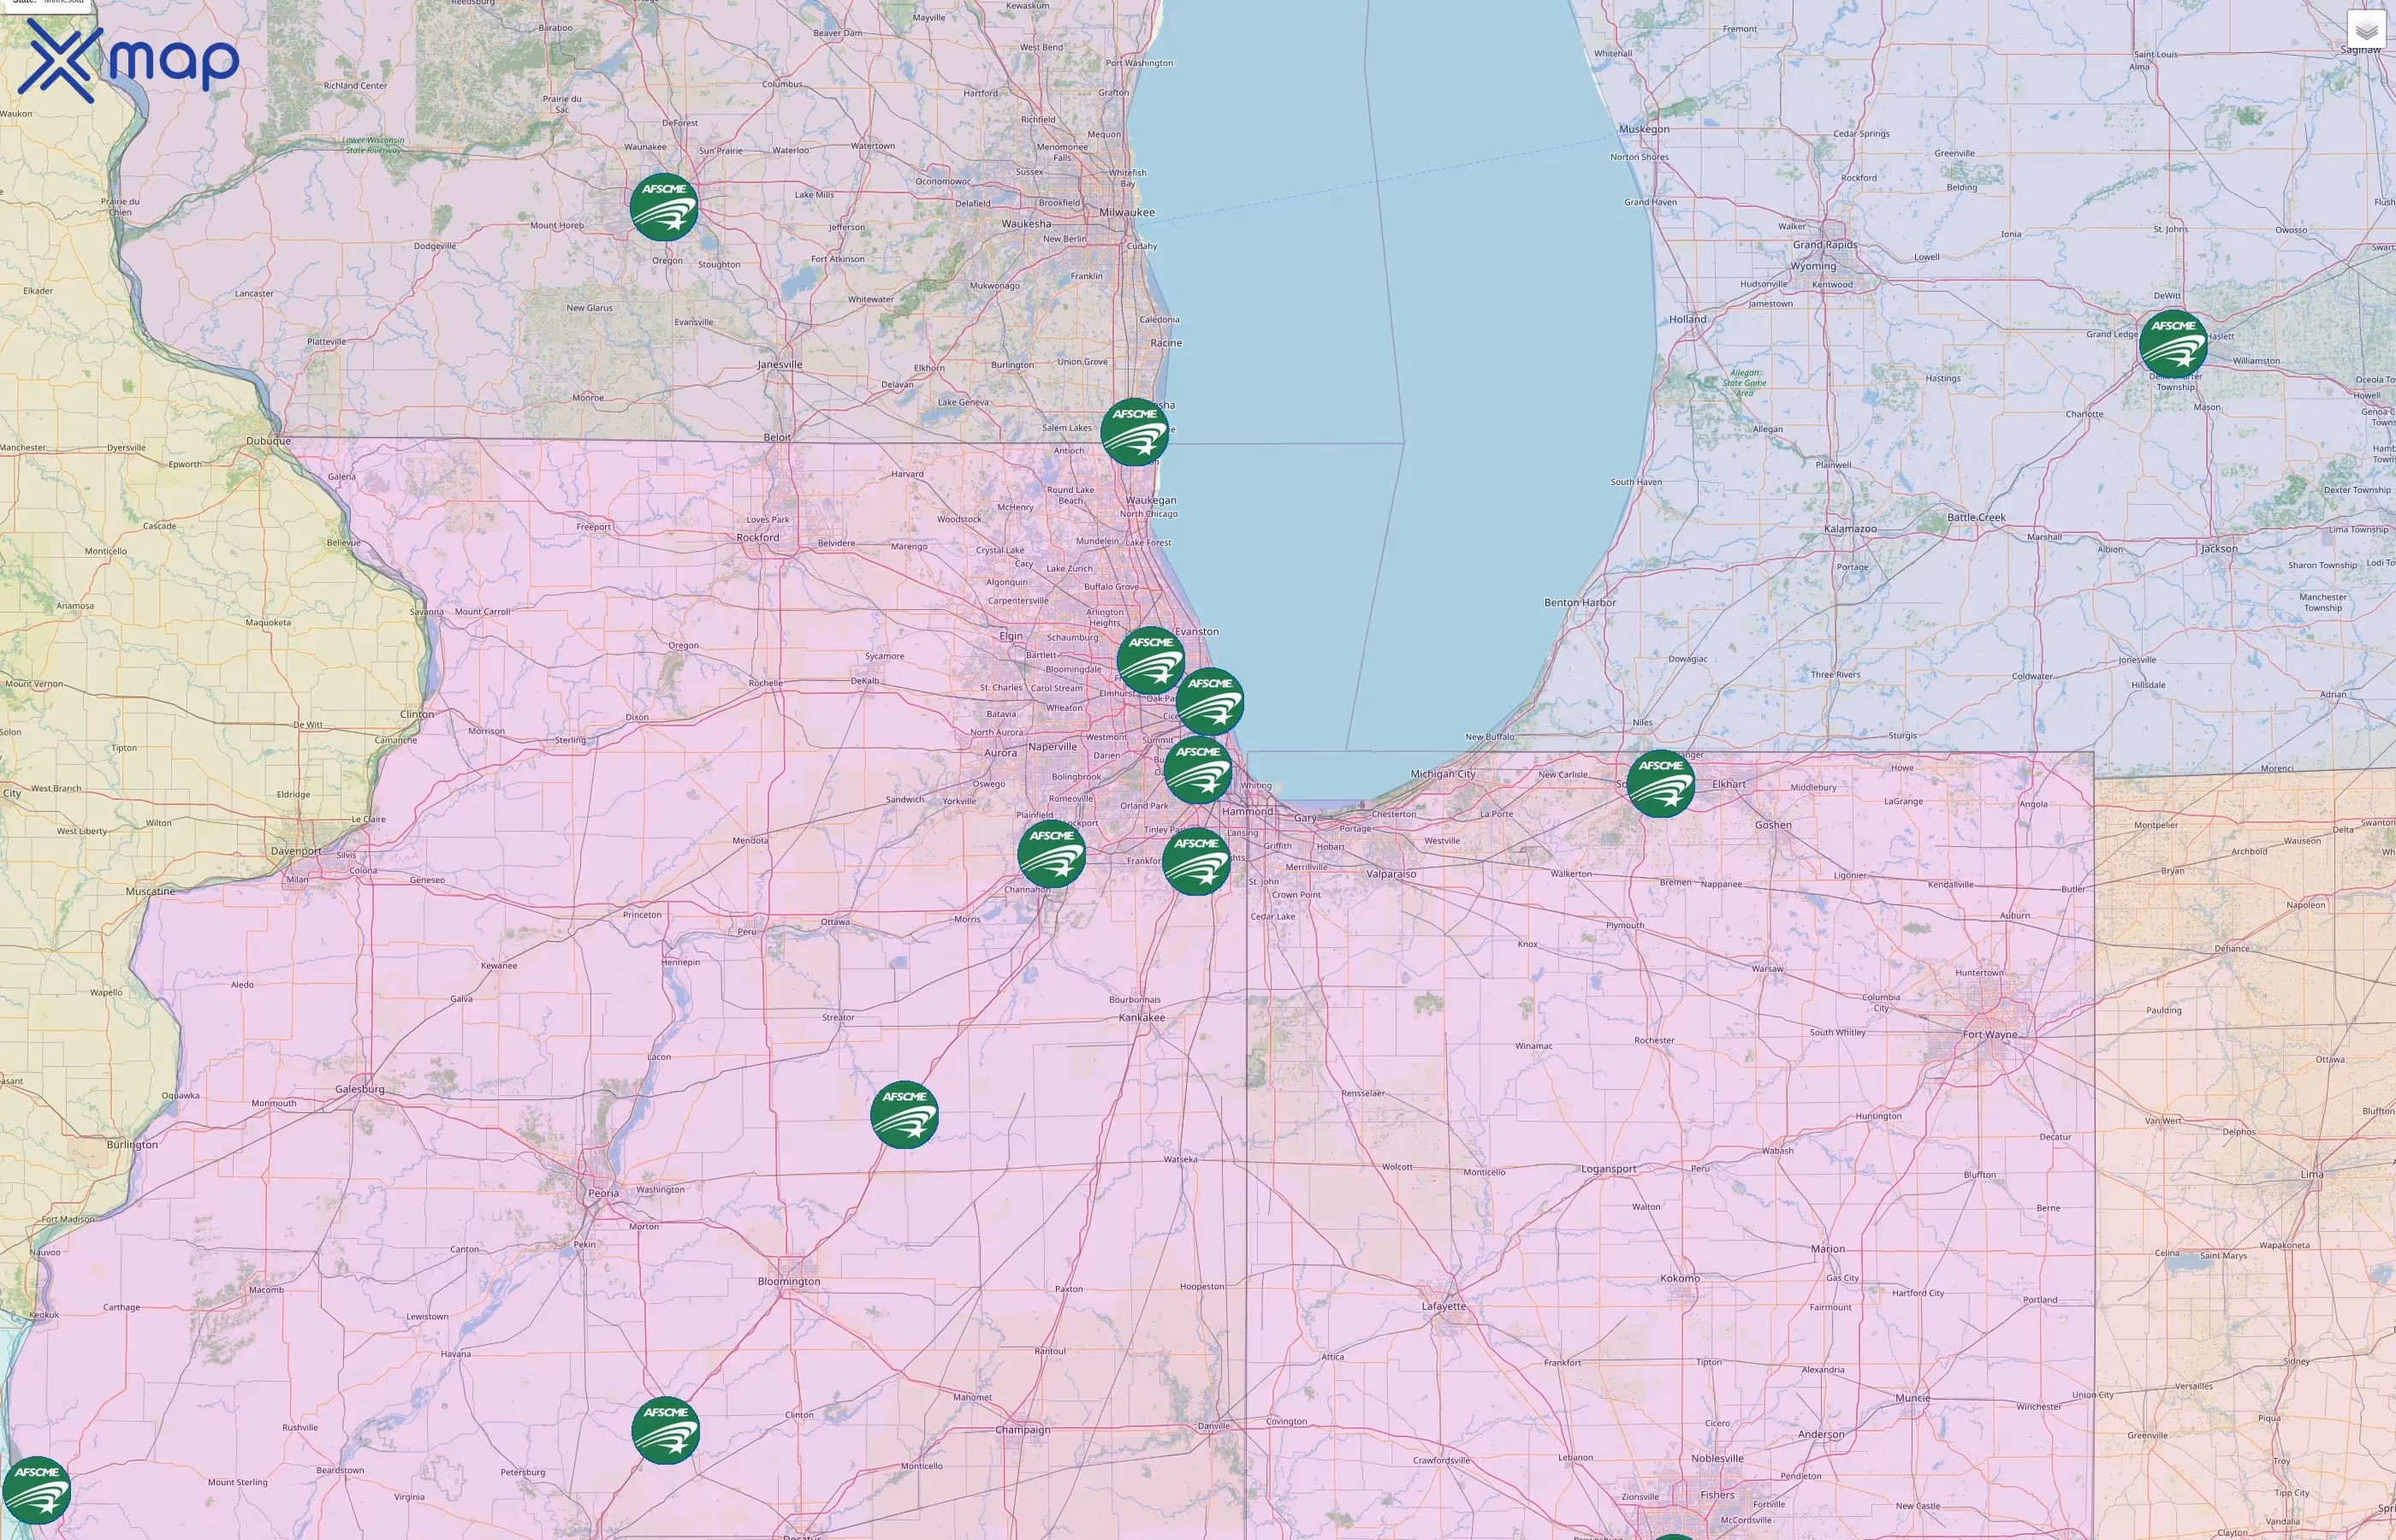The height and width of the screenshot is (1540, 2396).
Task: Click the Bloomington city label
Action: [x=789, y=1282]
